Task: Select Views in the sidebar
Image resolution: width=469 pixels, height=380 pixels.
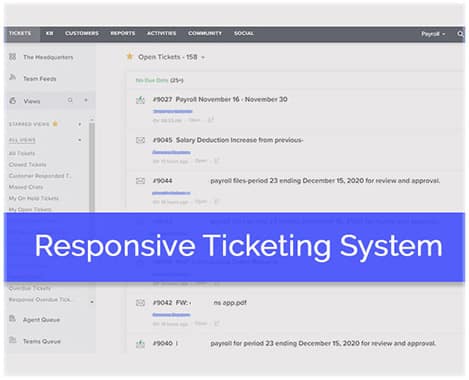Action: [32, 101]
